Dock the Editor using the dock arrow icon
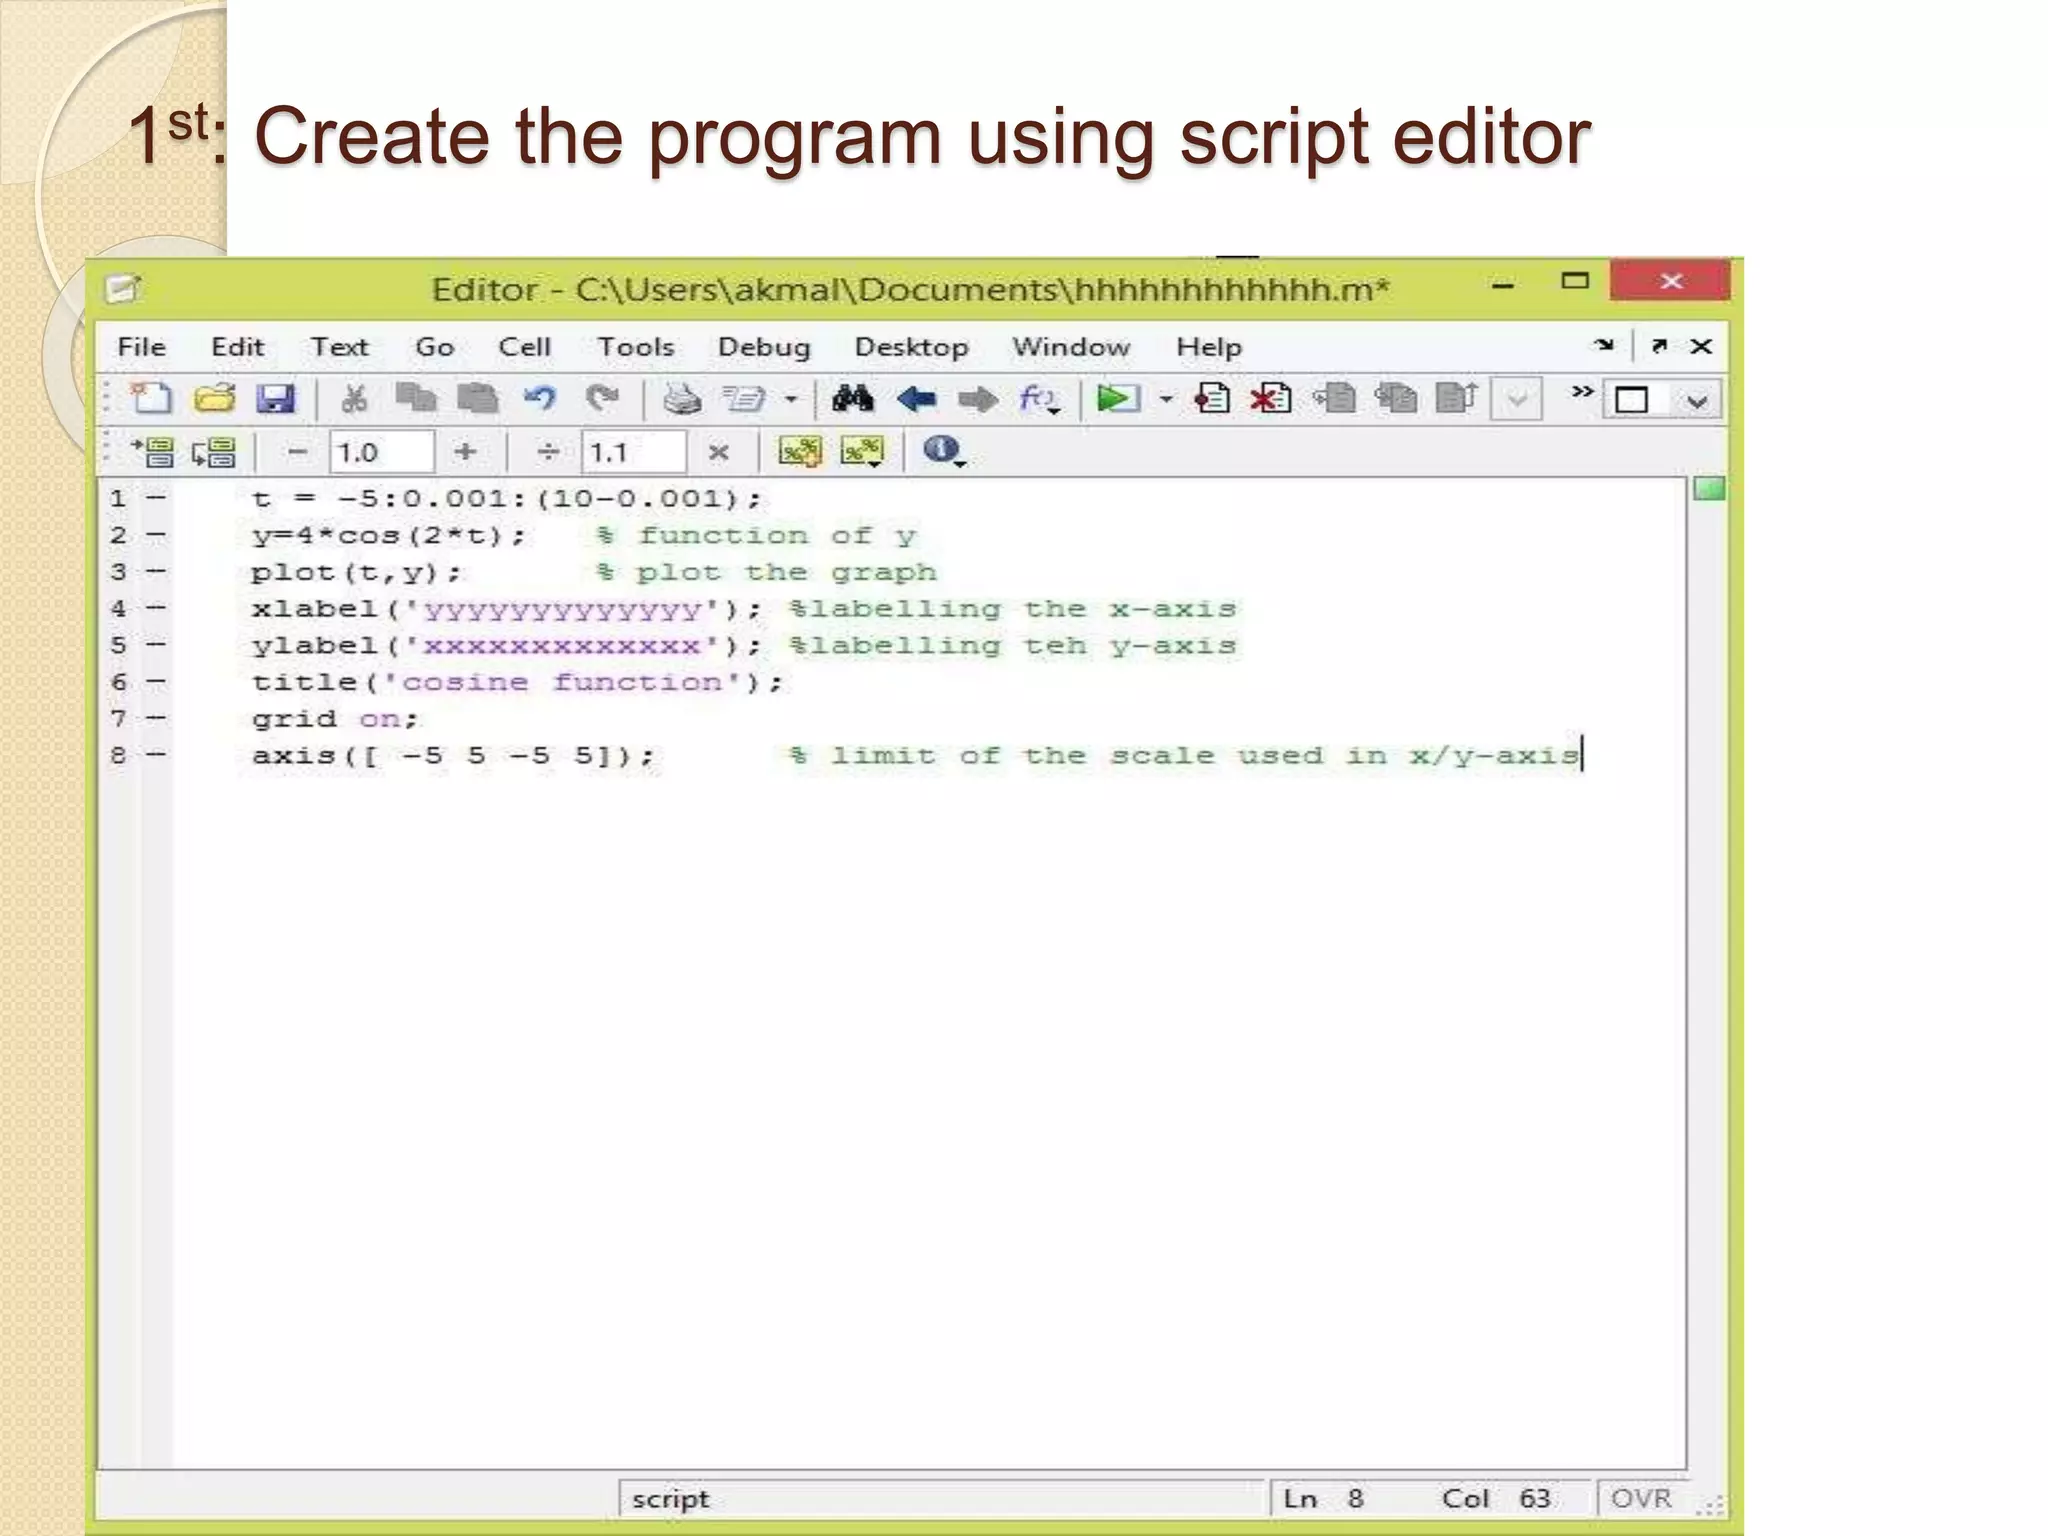 pyautogui.click(x=1605, y=345)
